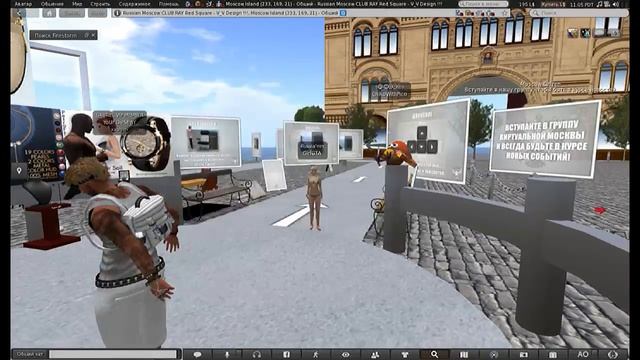Click the second HUD icon at top right
The height and width of the screenshot is (360, 640).
[x=585, y=33]
